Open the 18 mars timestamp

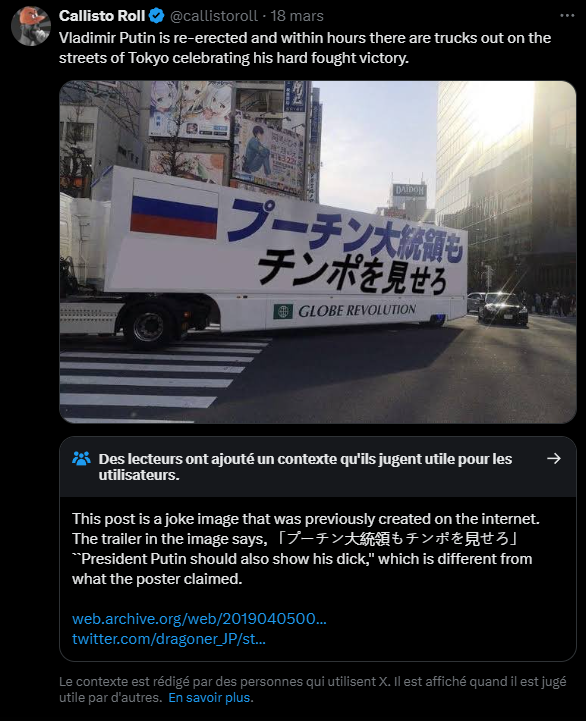(297, 16)
